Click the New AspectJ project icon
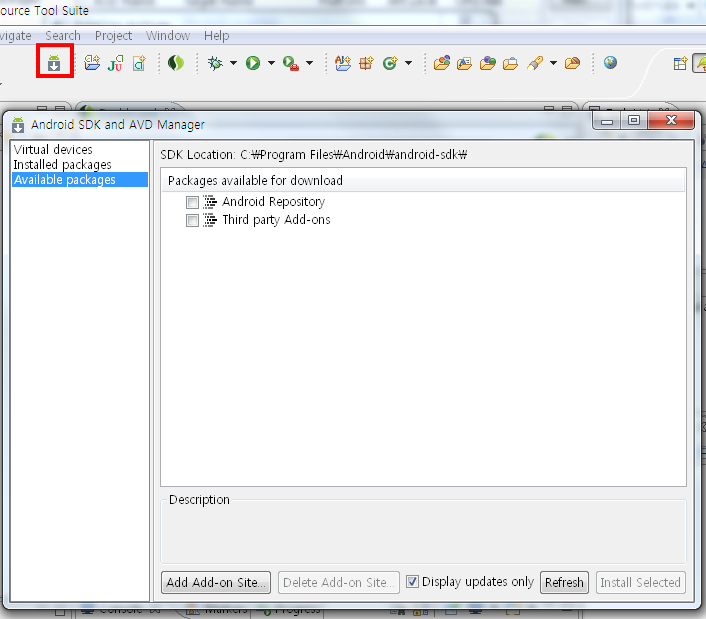This screenshot has height=619, width=706. tap(343, 63)
